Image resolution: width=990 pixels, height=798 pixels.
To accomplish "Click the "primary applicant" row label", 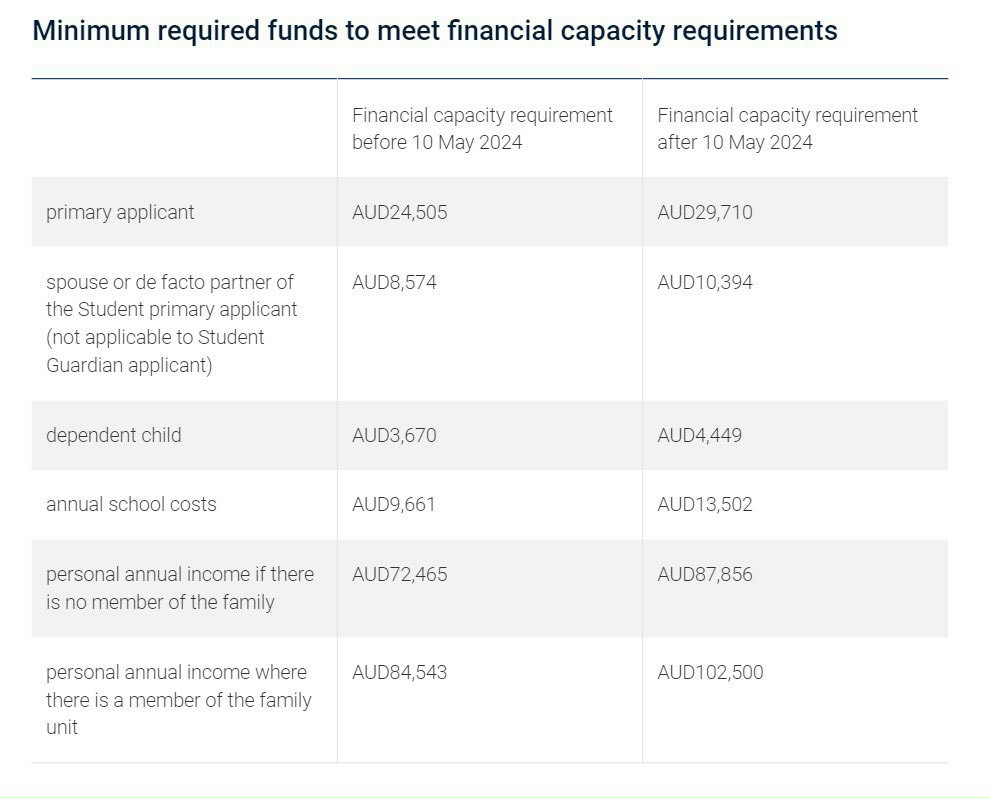I will pos(120,212).
